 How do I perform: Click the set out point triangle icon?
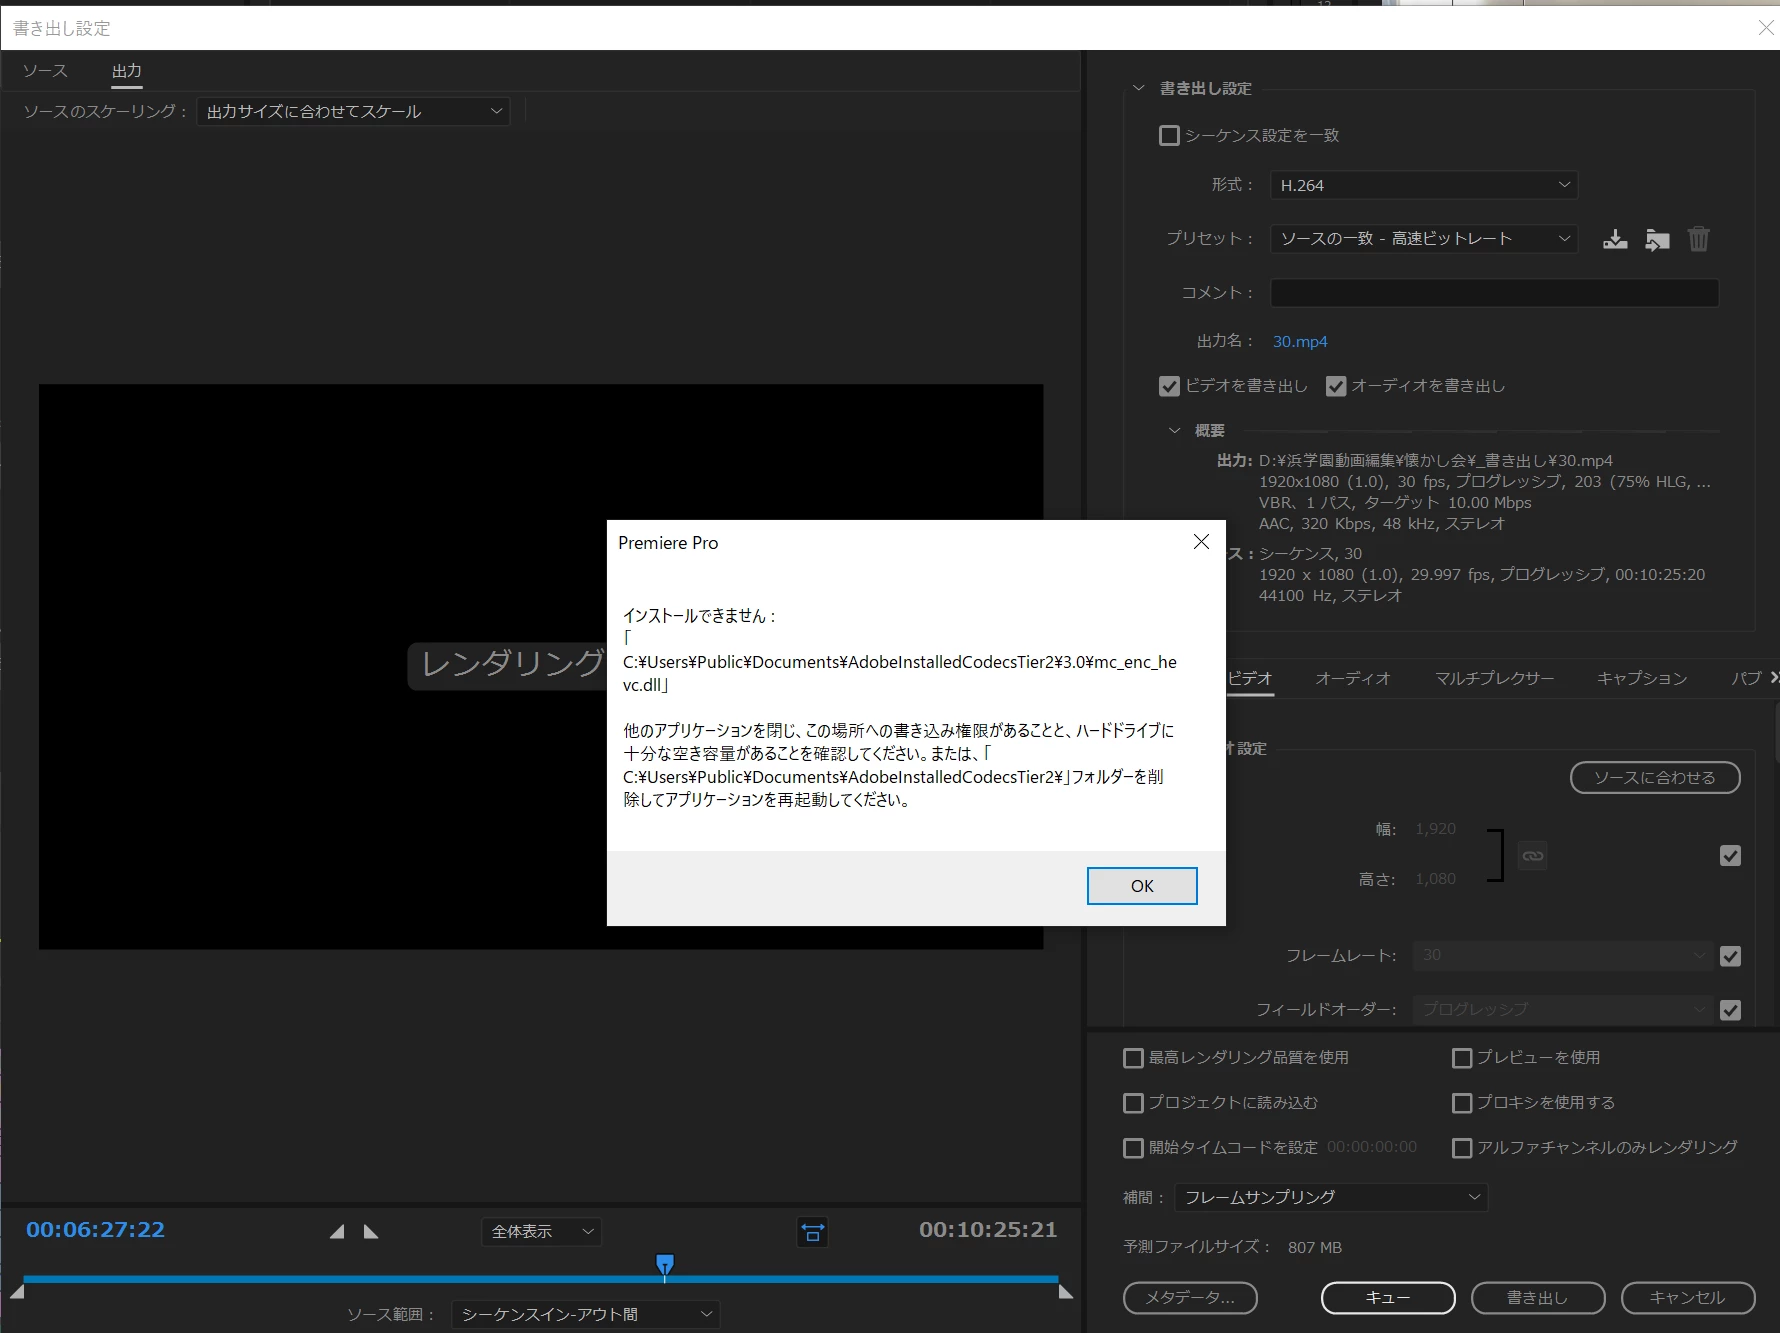(371, 1232)
